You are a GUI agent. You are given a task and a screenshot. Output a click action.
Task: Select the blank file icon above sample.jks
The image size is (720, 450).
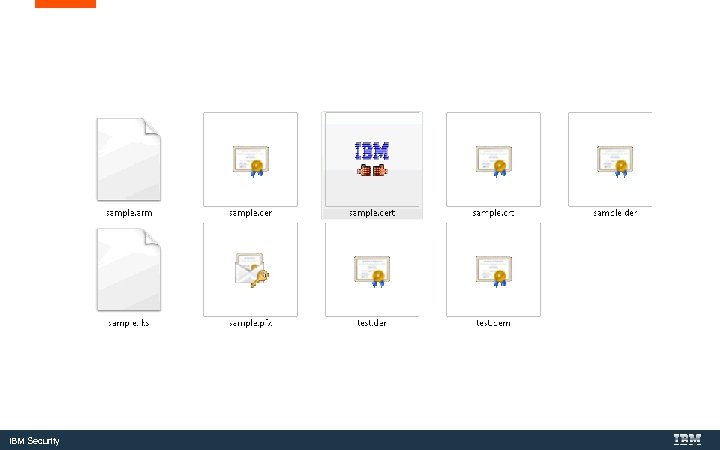(x=129, y=270)
